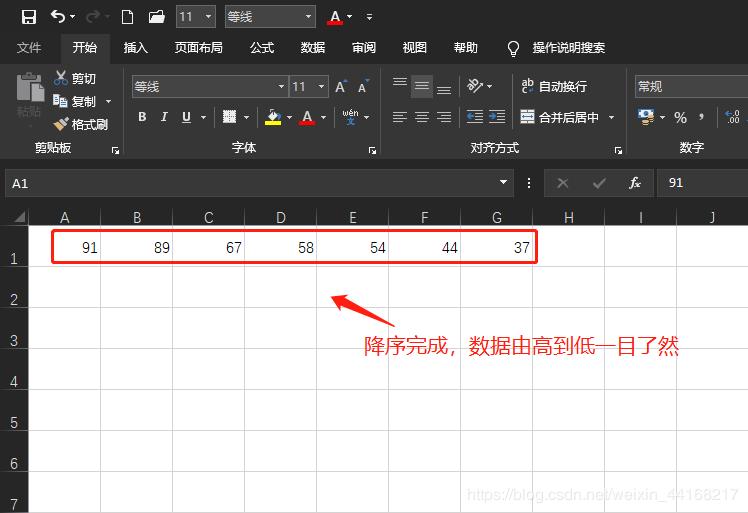
Task: Switch to 公式 Formulas tab
Action: 262,48
